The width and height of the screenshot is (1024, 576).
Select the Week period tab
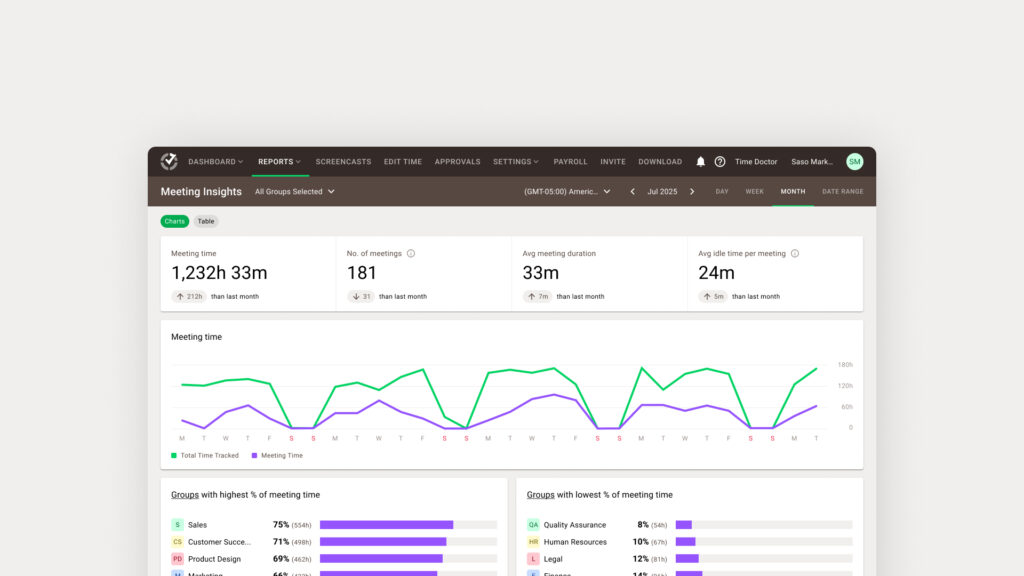pos(754,192)
